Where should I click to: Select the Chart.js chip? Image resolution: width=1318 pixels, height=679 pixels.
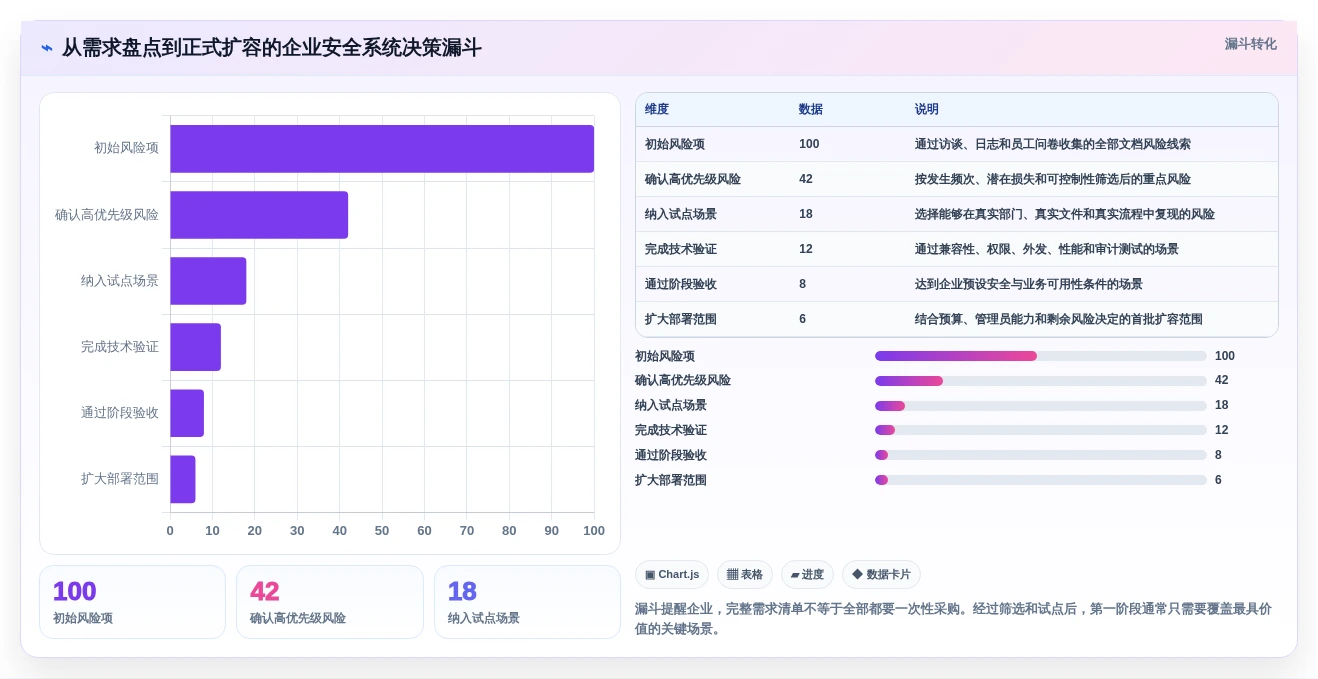672,574
